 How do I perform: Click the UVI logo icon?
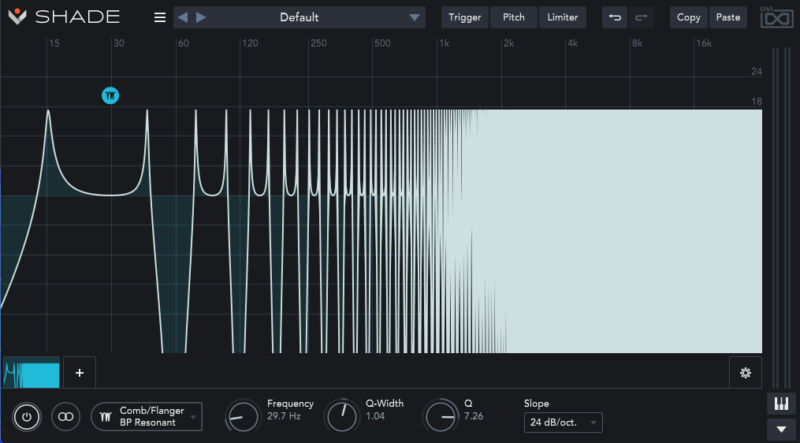[x=777, y=17]
